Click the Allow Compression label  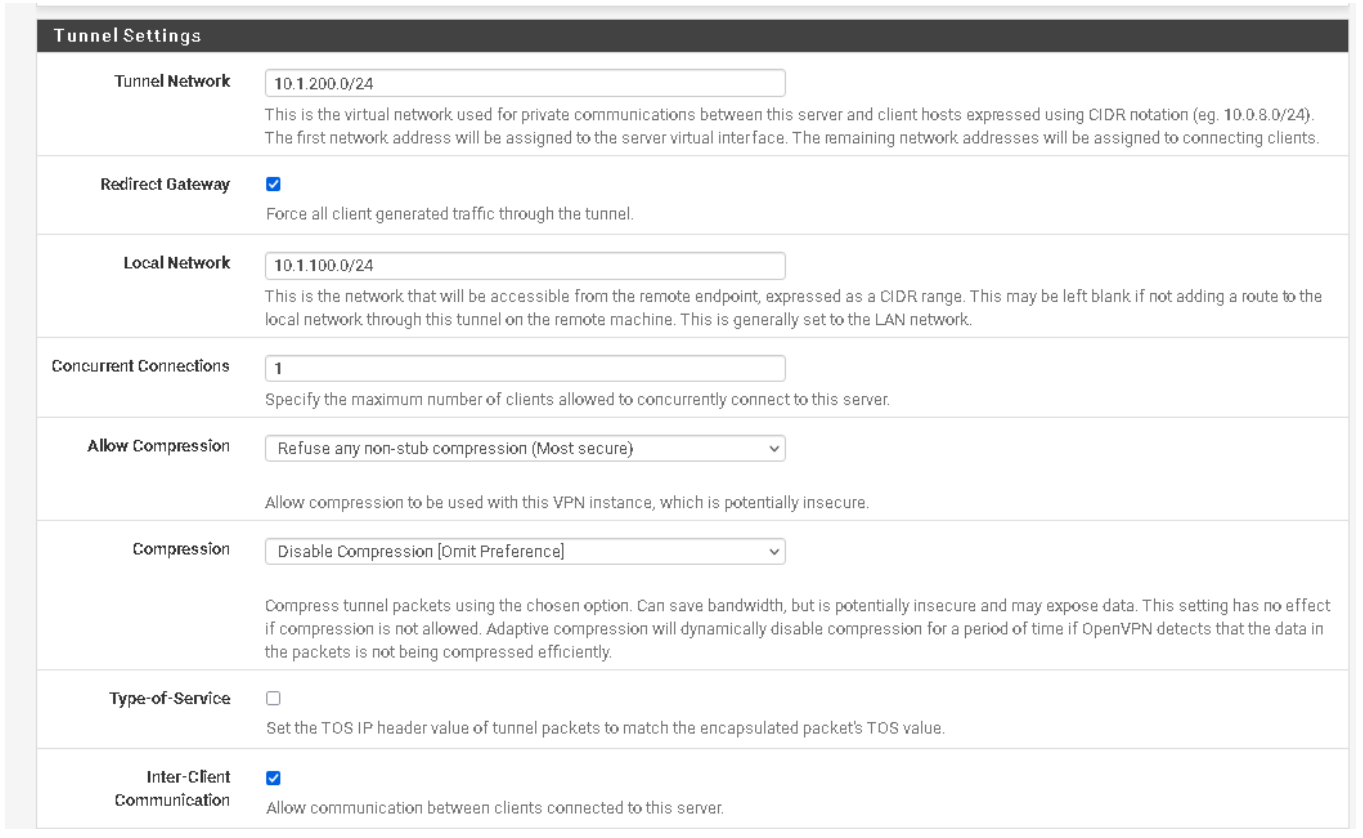159,446
